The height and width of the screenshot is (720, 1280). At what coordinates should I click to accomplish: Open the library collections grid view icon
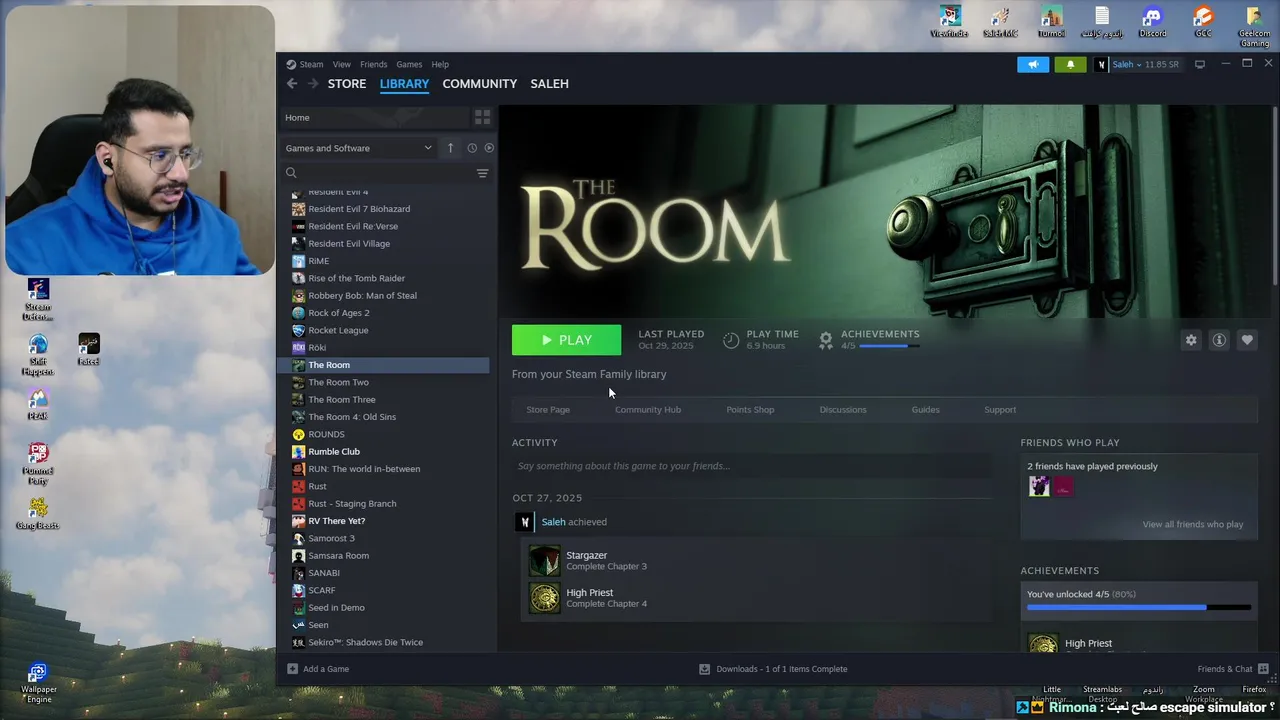(x=482, y=117)
